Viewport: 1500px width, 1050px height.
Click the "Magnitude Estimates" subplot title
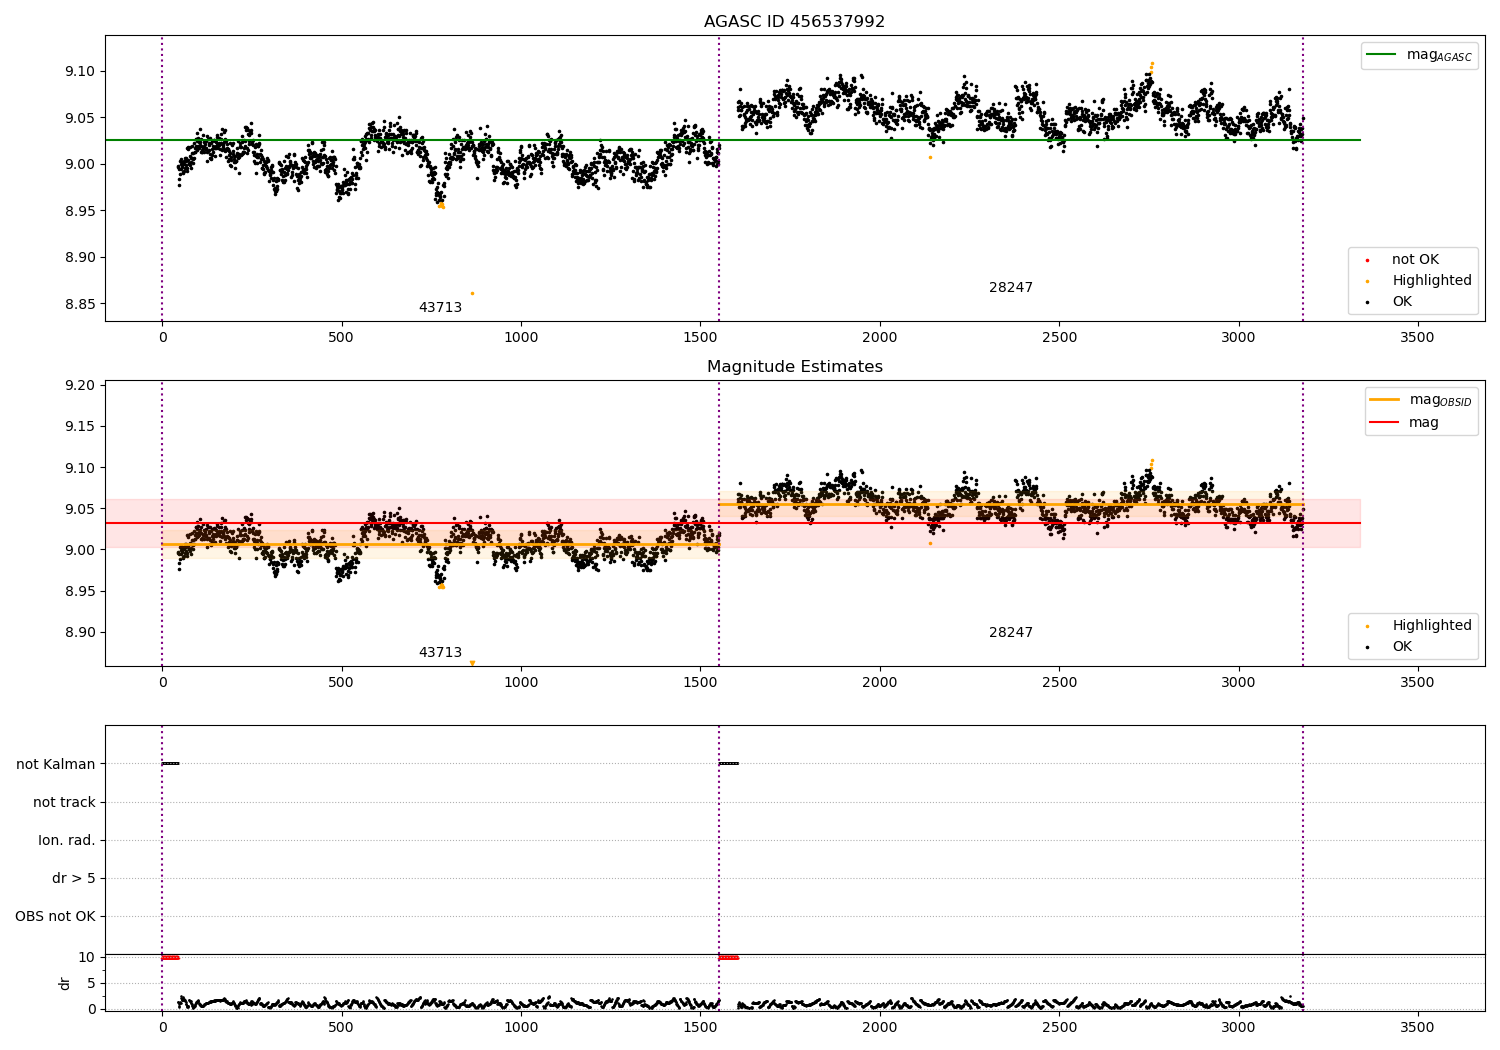pos(794,367)
